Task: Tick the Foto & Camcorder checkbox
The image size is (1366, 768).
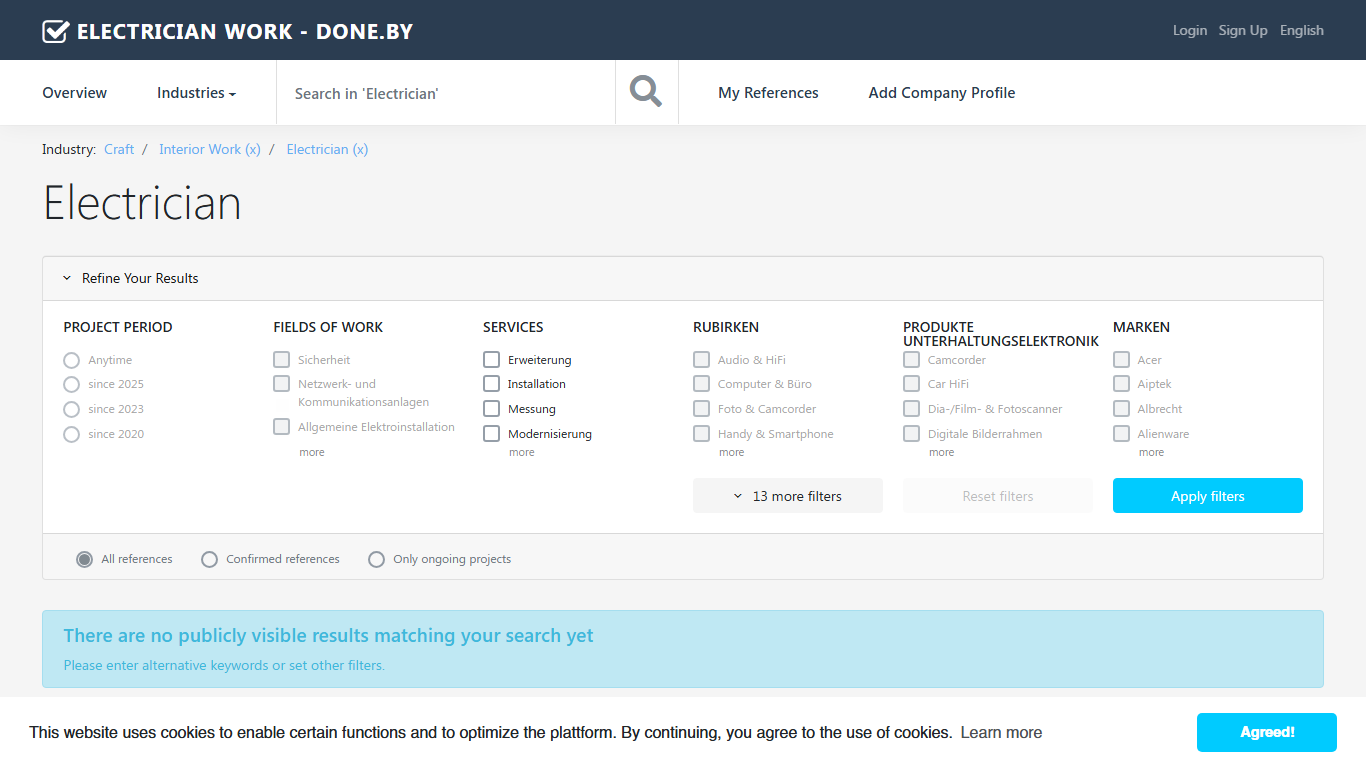Action: tap(702, 408)
